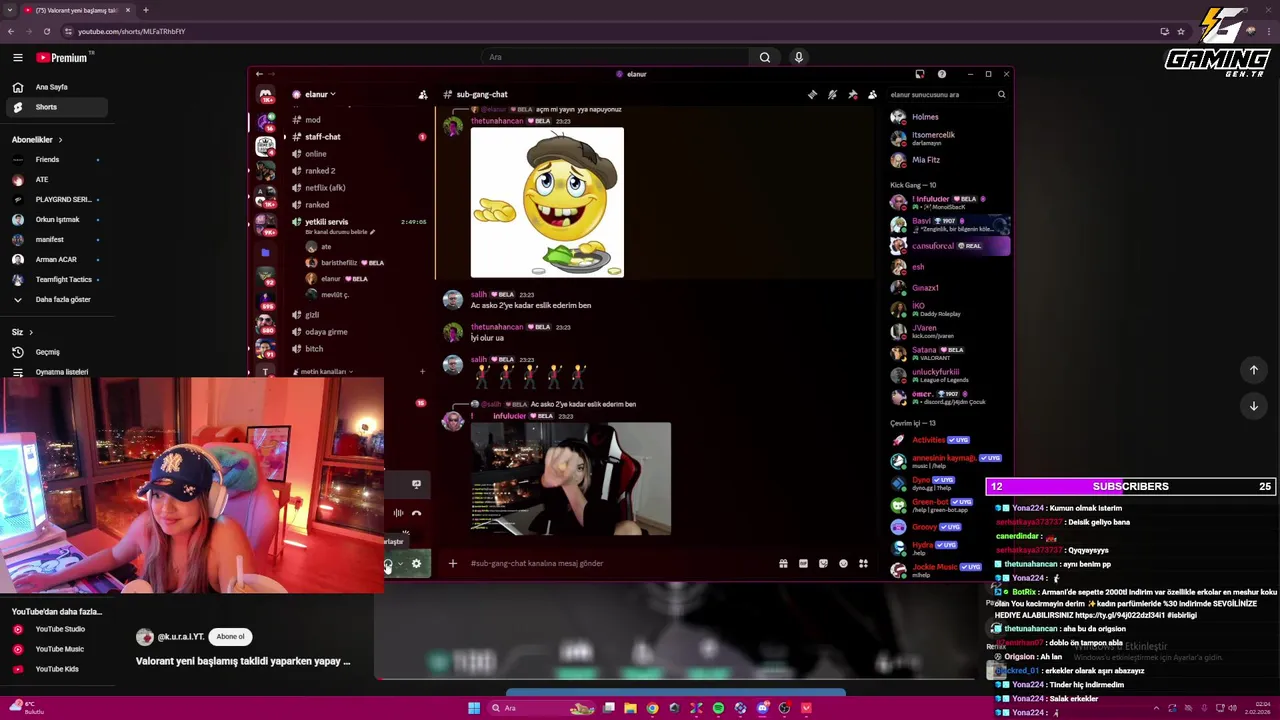Open the crying emoji image from thetunahancan
The width and height of the screenshot is (1280, 720).
pos(547,202)
